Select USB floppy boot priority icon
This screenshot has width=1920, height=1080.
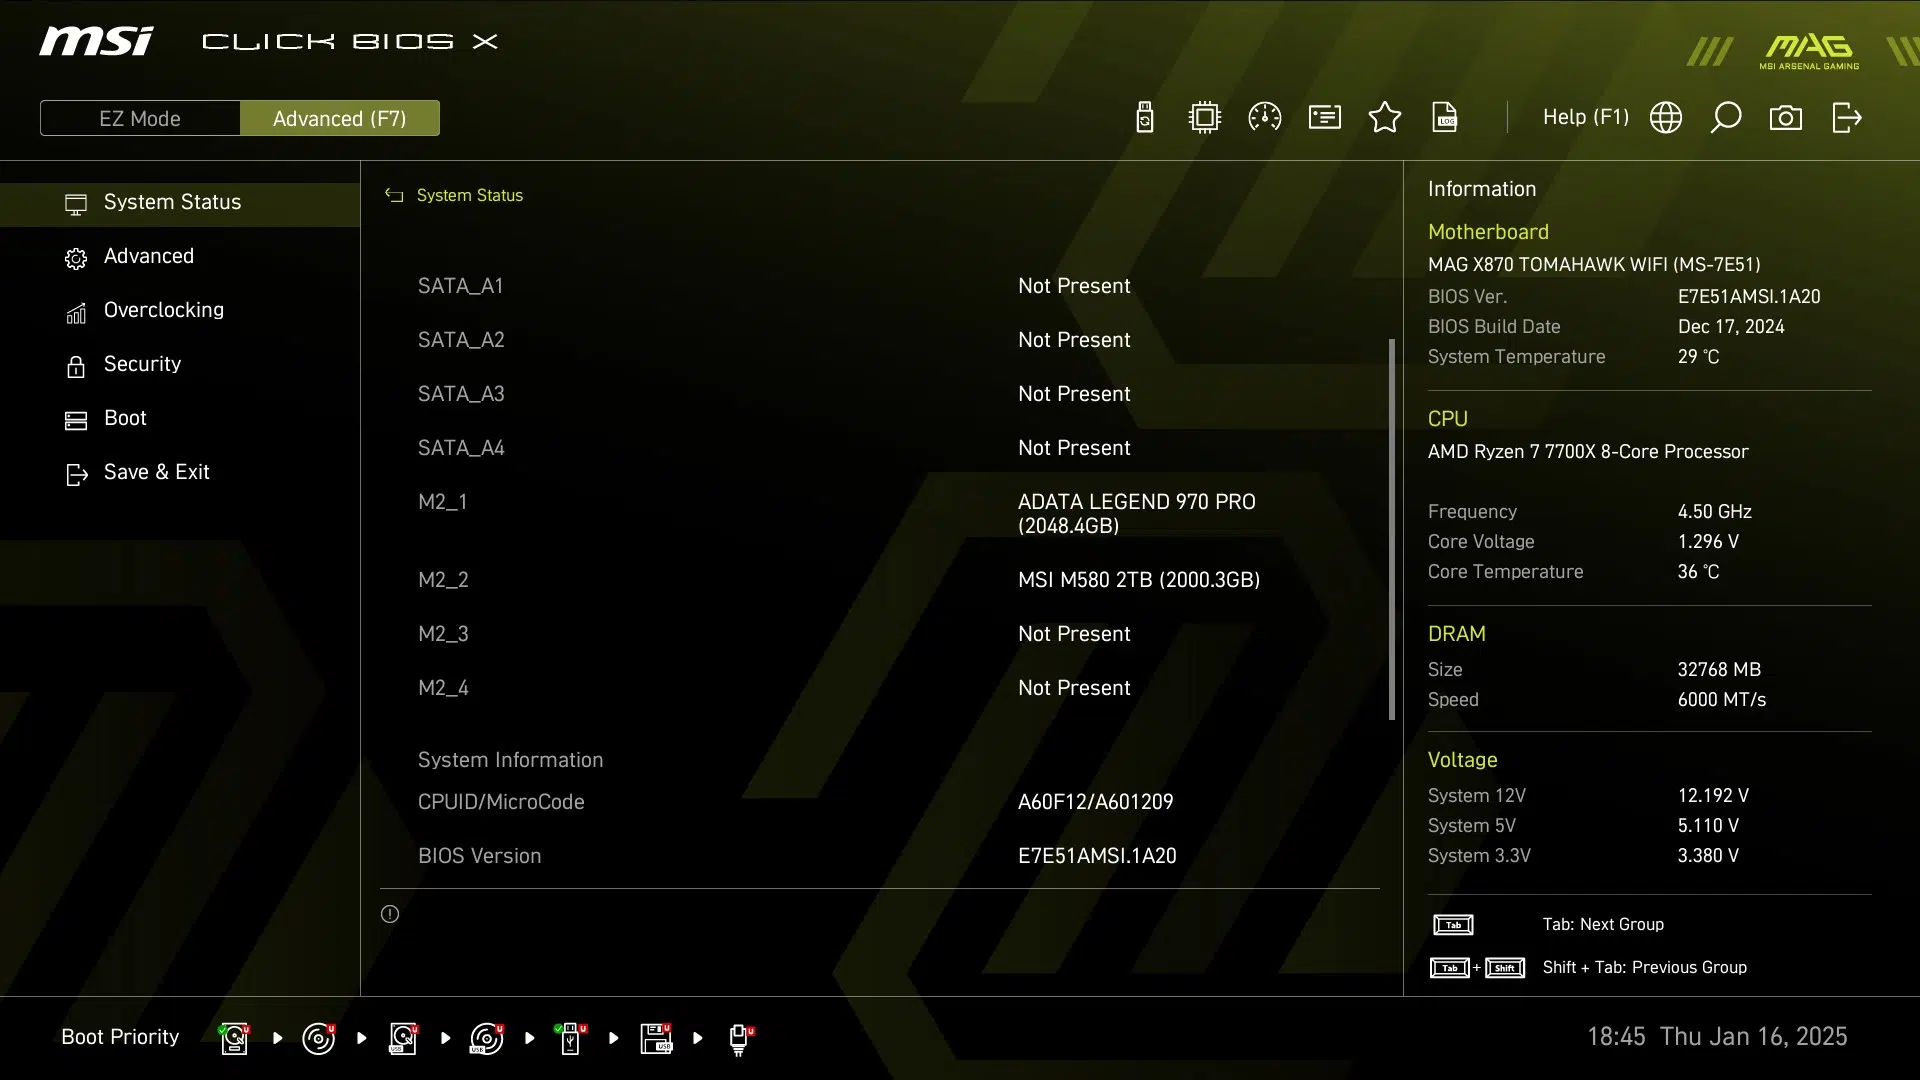656,1038
